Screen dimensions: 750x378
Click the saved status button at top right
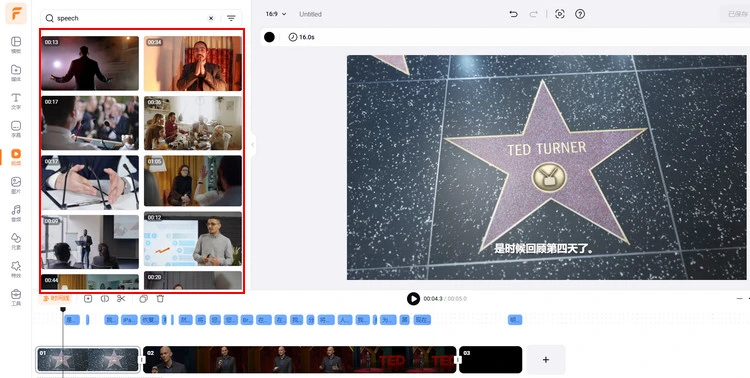click(737, 14)
